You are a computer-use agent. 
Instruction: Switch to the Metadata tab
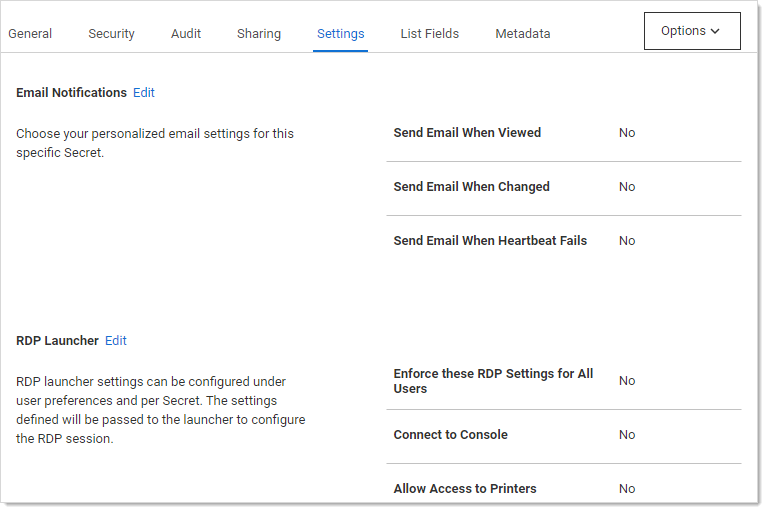click(522, 34)
